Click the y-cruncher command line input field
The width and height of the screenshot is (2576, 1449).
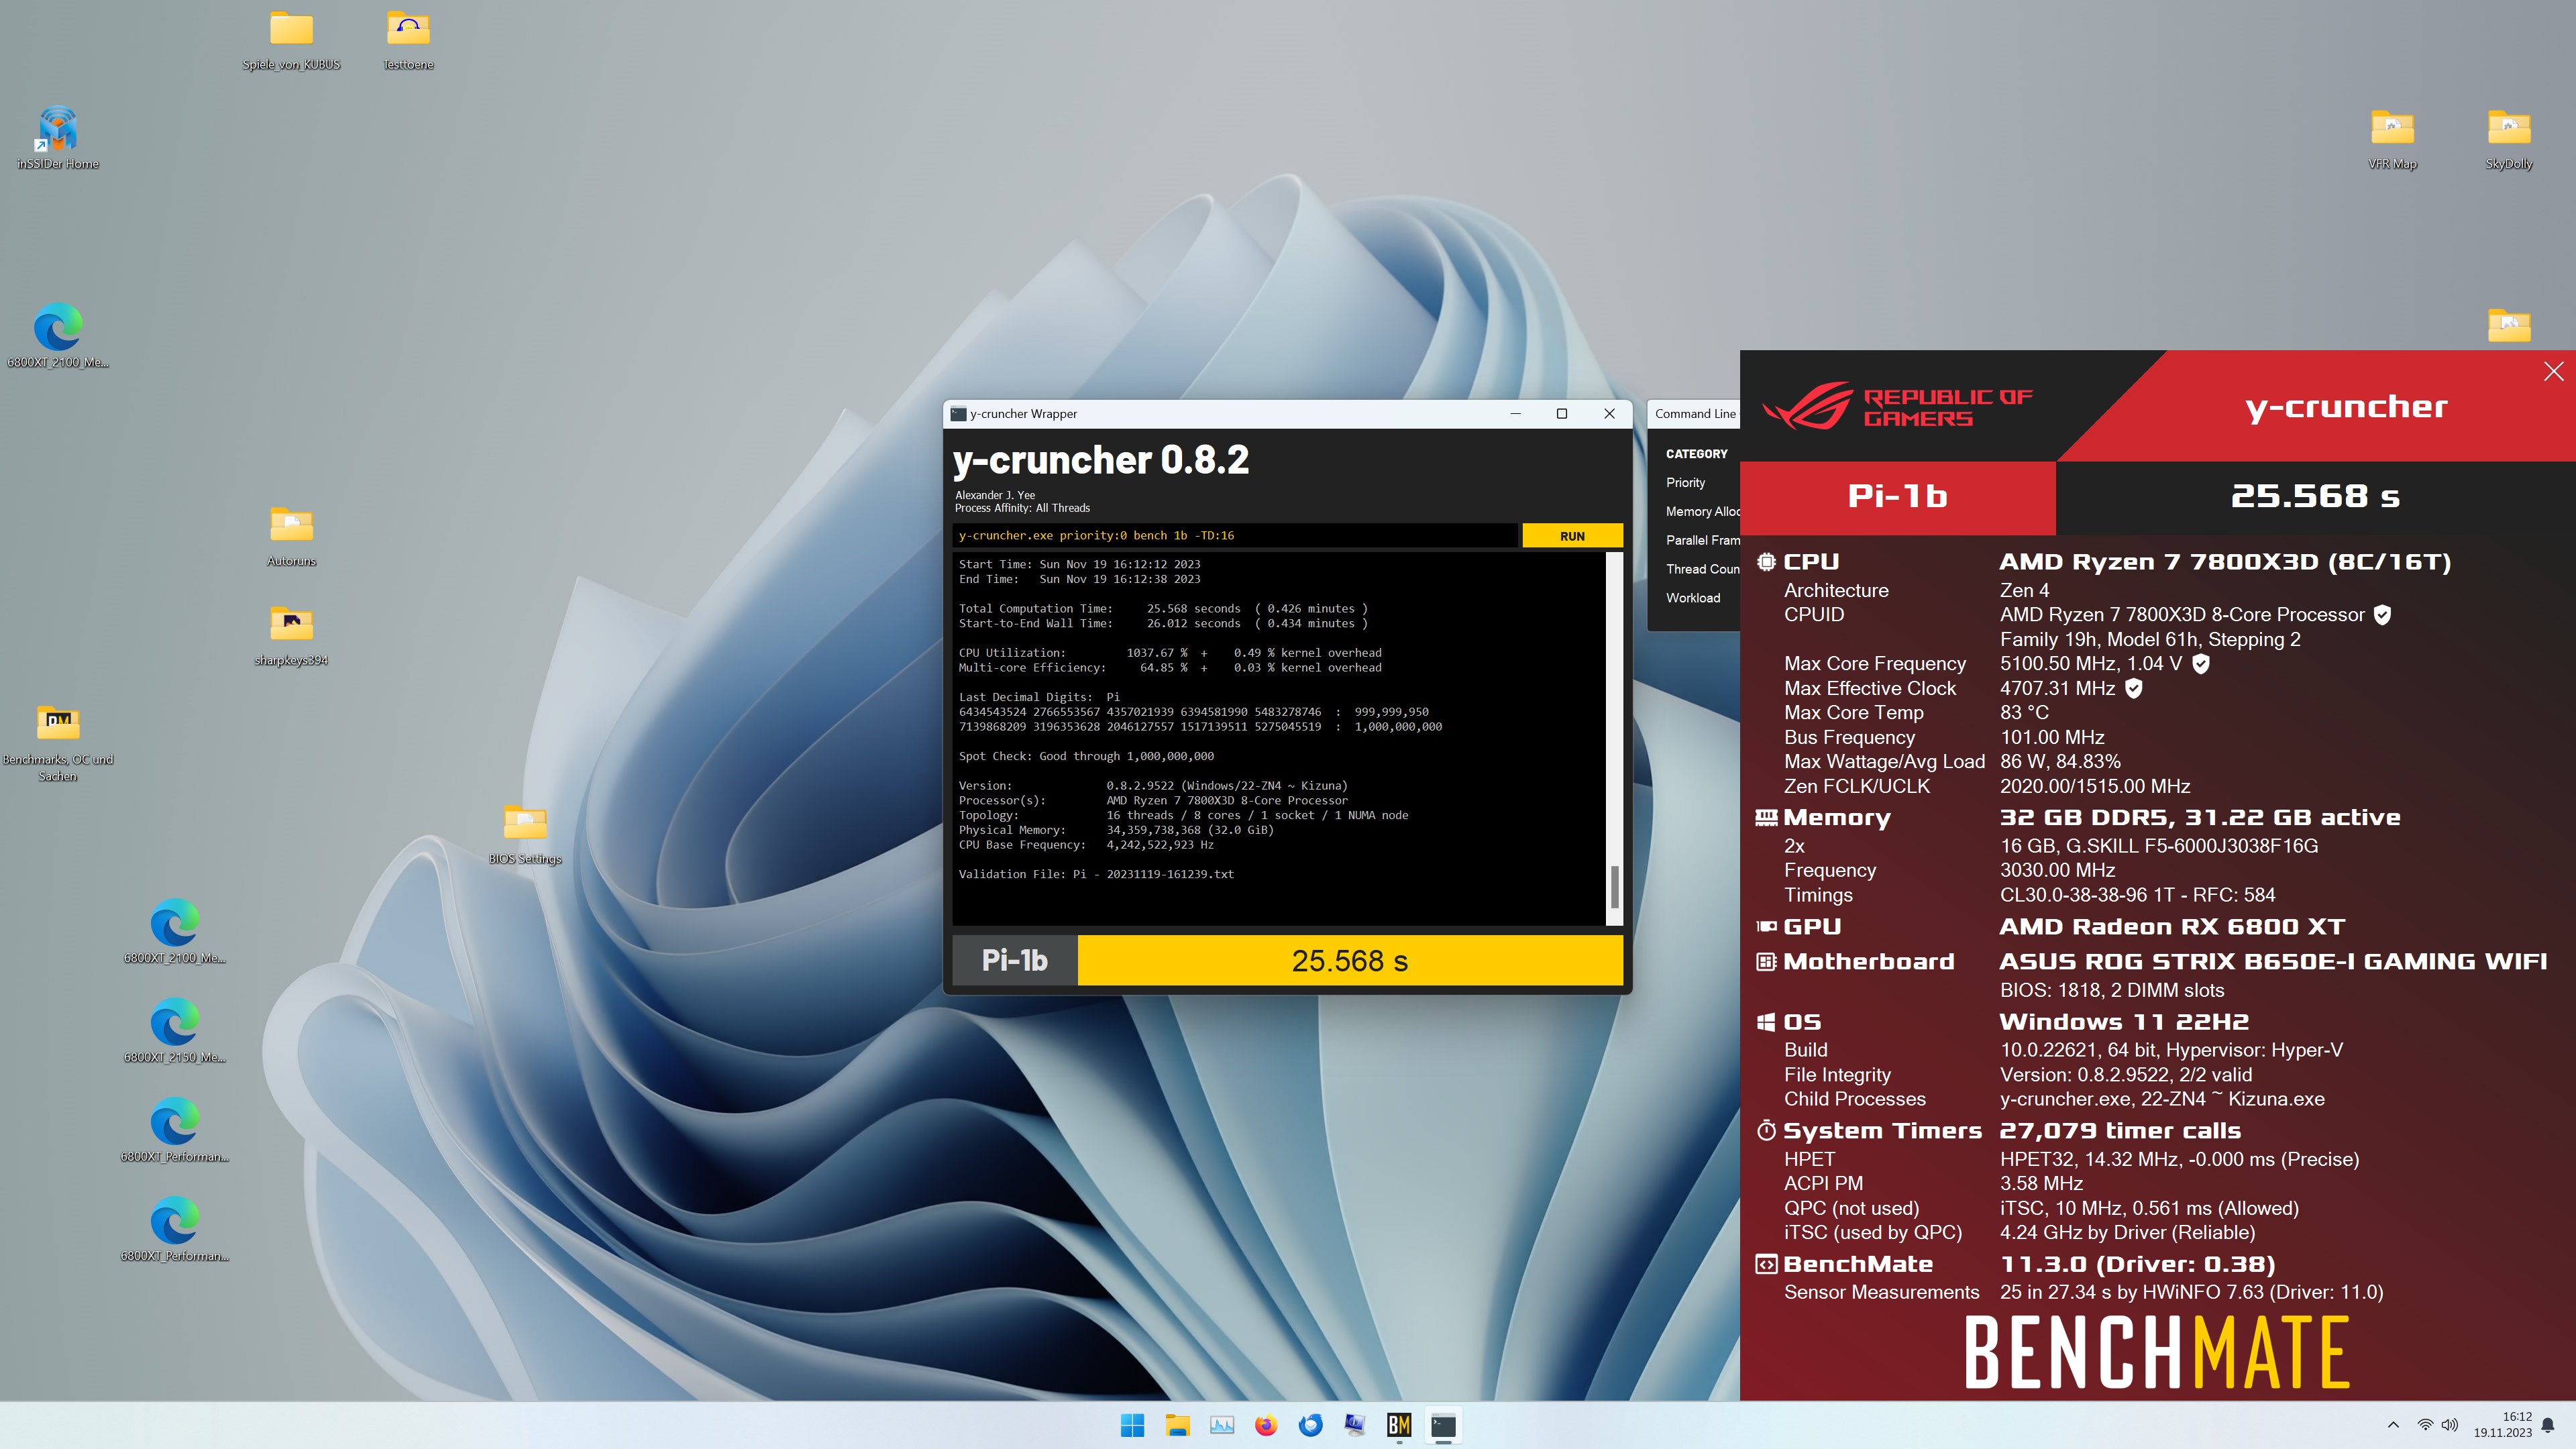pos(1234,536)
